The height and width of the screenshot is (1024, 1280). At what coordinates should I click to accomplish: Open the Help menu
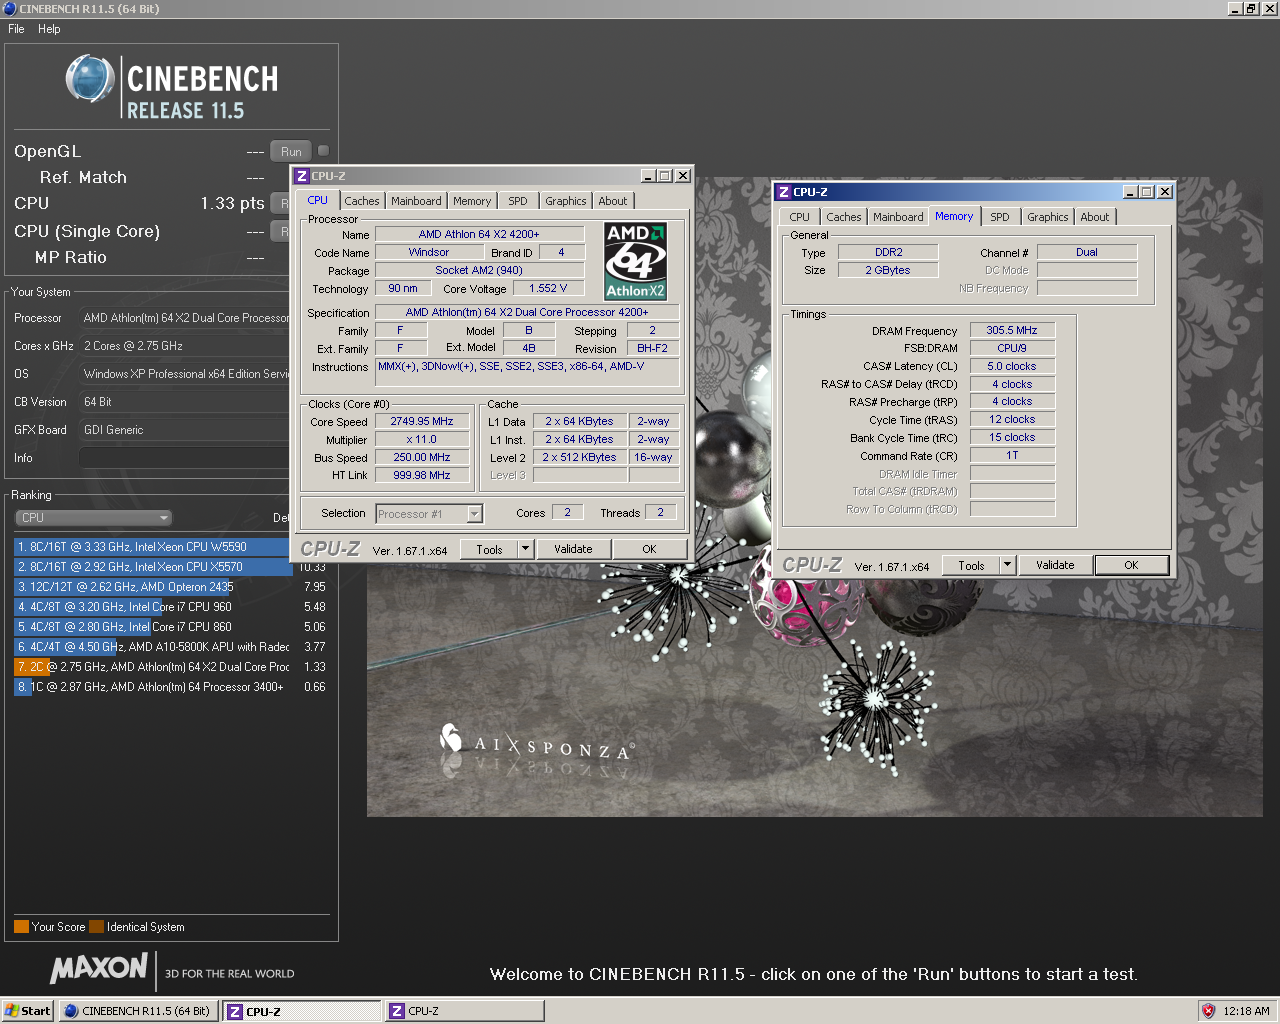click(x=49, y=29)
